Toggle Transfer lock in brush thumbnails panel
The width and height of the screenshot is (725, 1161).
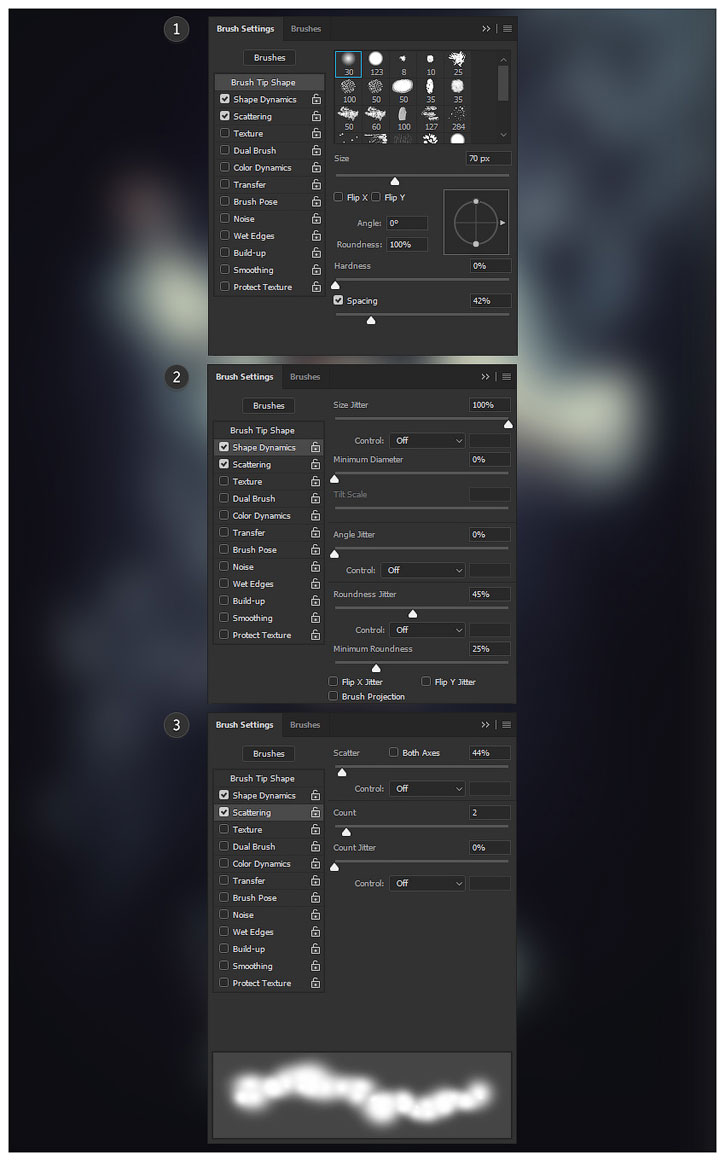(x=316, y=184)
